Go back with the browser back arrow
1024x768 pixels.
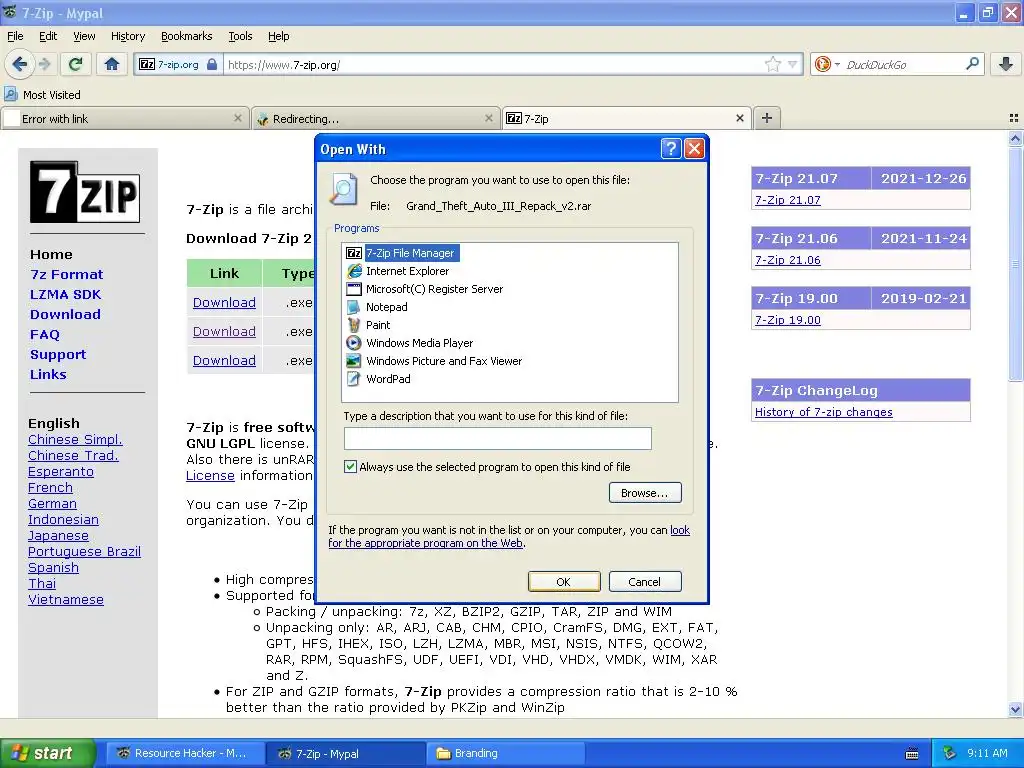pyautogui.click(x=19, y=64)
